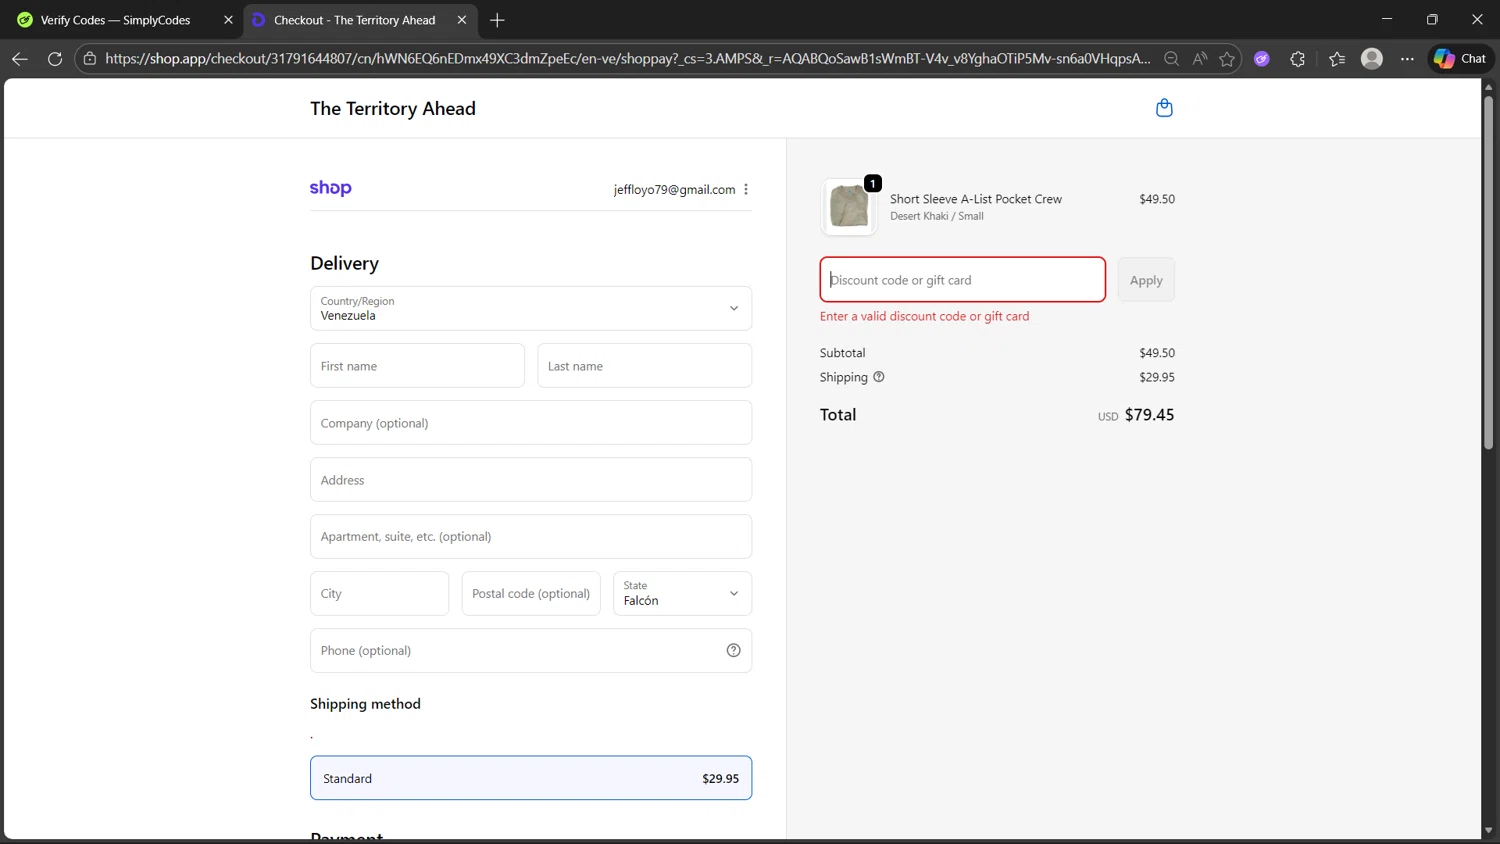1500x844 pixels.
Task: Click the First name field
Action: (x=417, y=366)
